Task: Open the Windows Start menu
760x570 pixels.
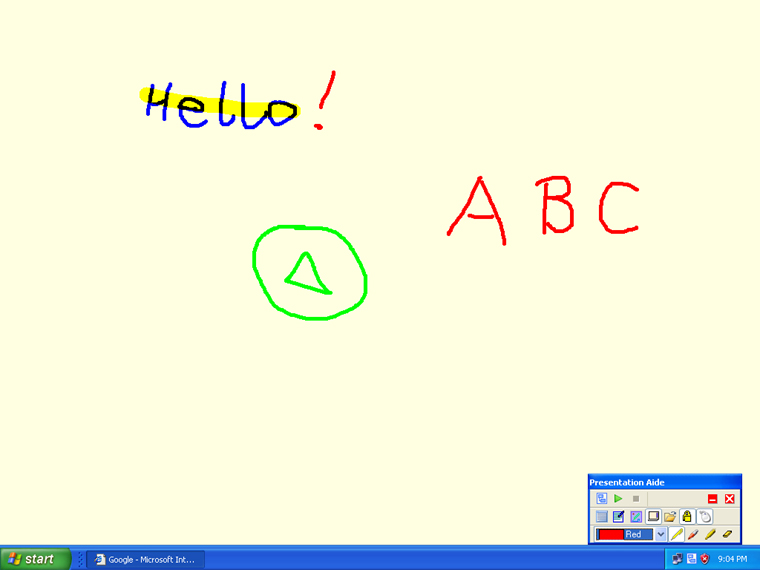Action: coord(35,559)
